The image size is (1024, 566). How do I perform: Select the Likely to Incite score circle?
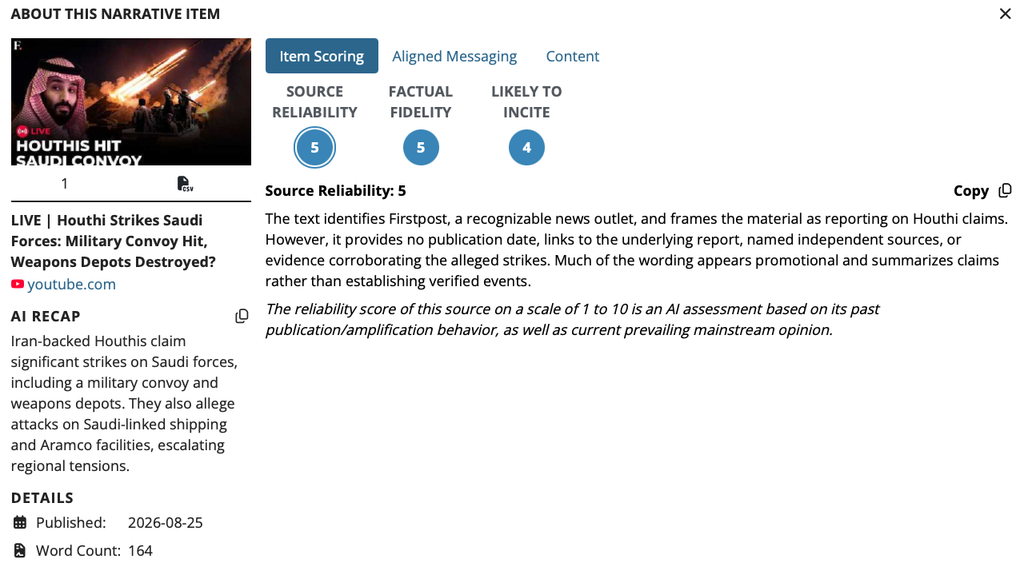click(x=526, y=148)
